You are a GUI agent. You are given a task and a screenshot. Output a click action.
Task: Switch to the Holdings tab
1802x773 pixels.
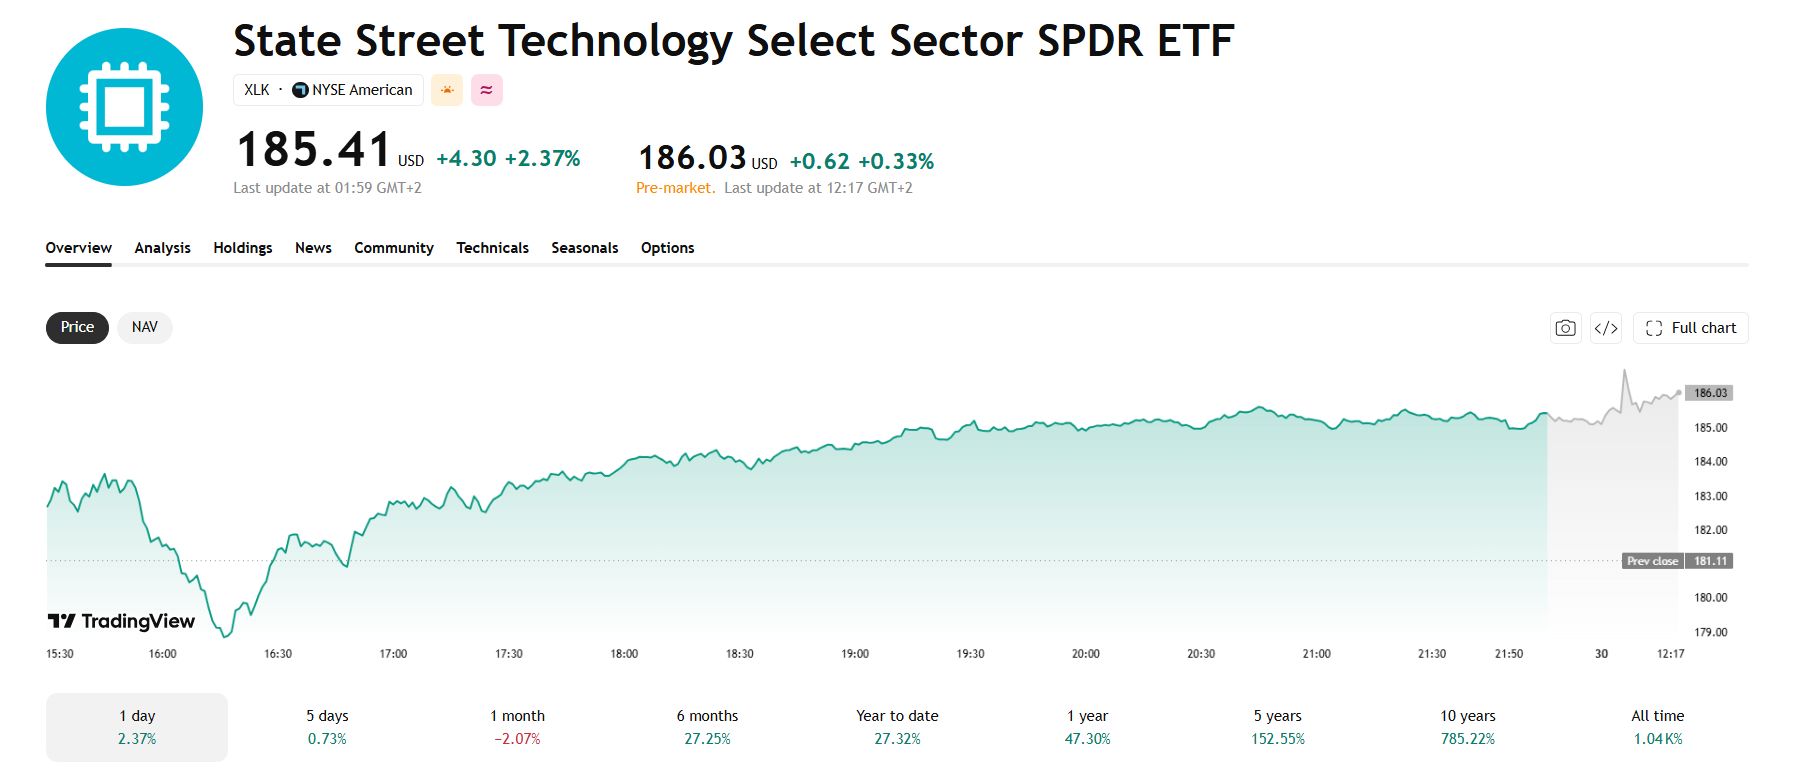[243, 248]
